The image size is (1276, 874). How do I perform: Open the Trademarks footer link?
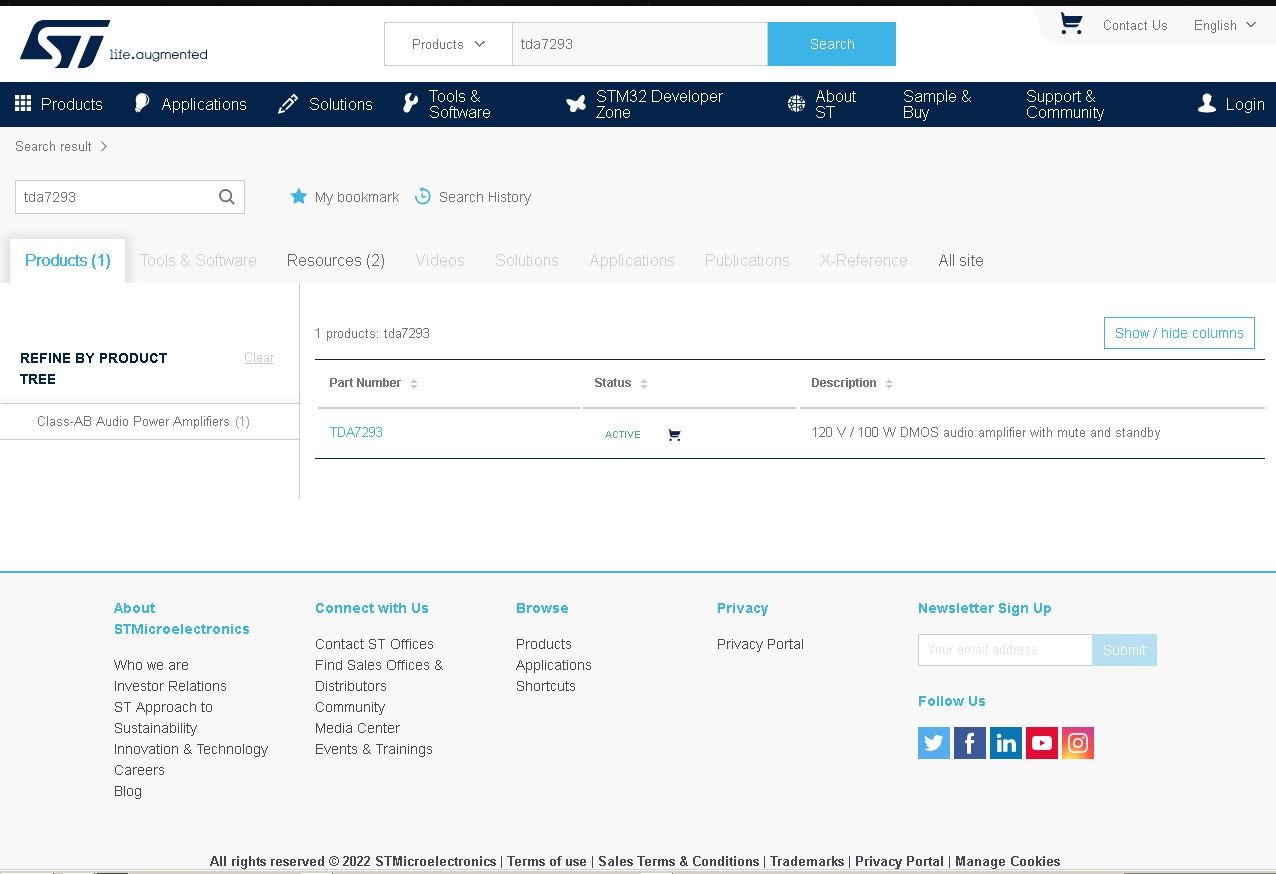coord(807,861)
